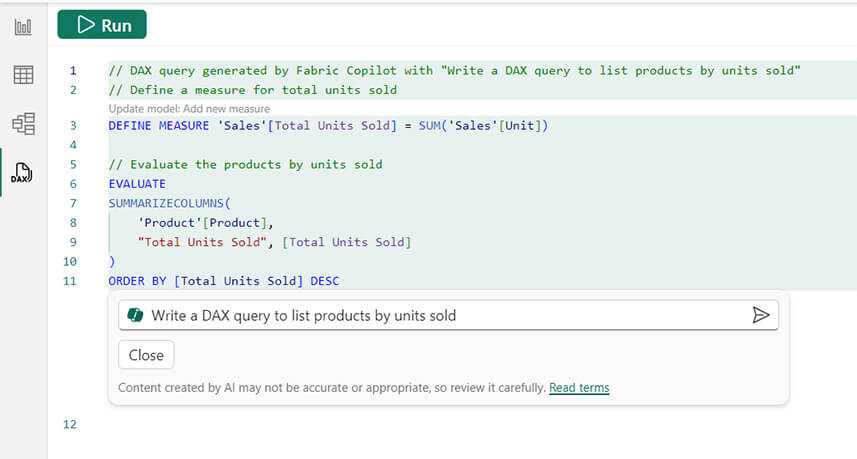Click line number 12 in gutter

point(69,425)
